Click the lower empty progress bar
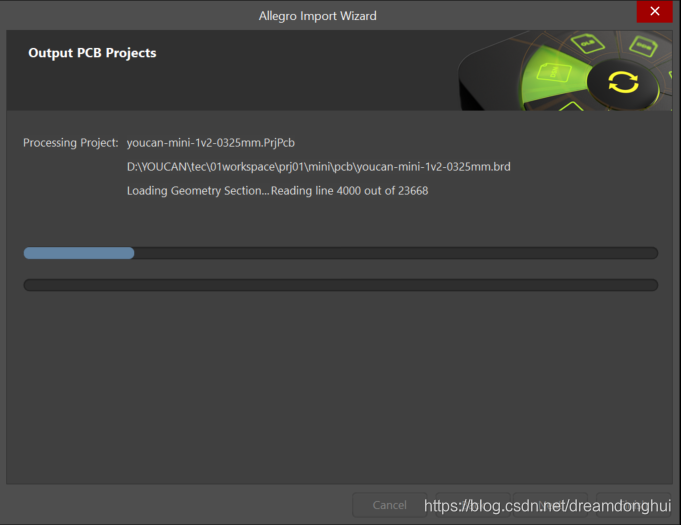Viewport: 681px width, 525px height. (341, 285)
